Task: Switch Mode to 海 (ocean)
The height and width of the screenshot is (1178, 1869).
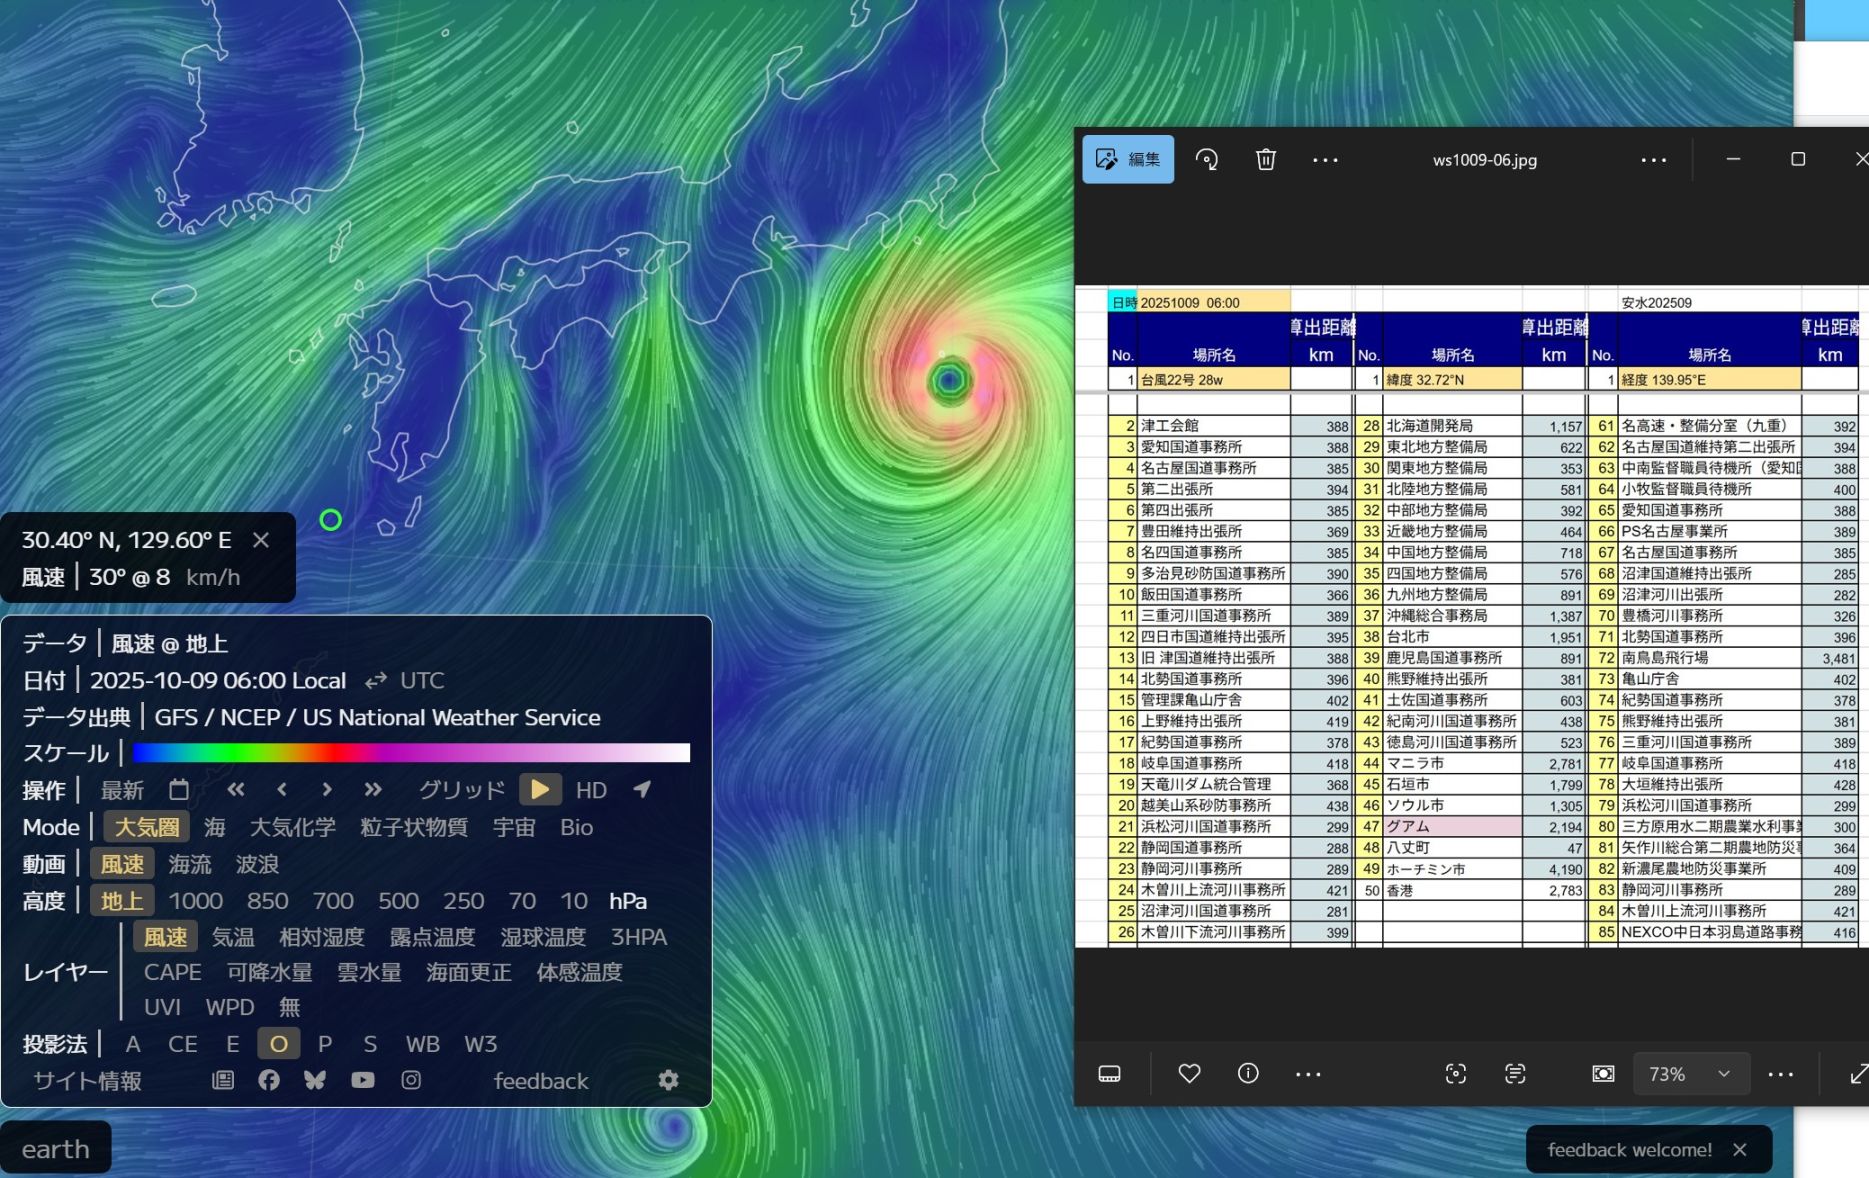Action: (214, 827)
